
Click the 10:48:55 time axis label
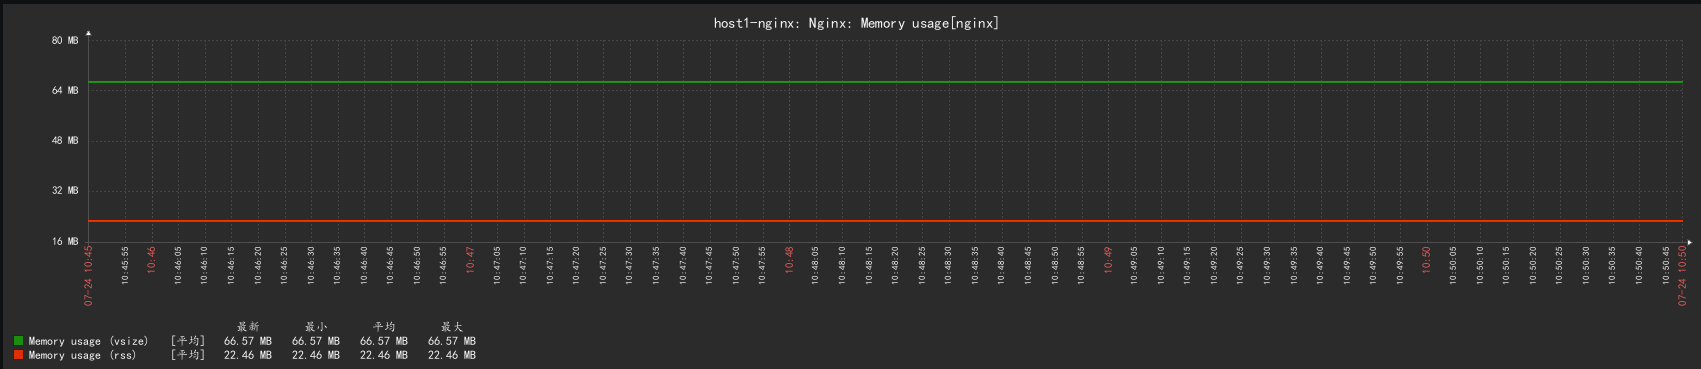point(1082,265)
